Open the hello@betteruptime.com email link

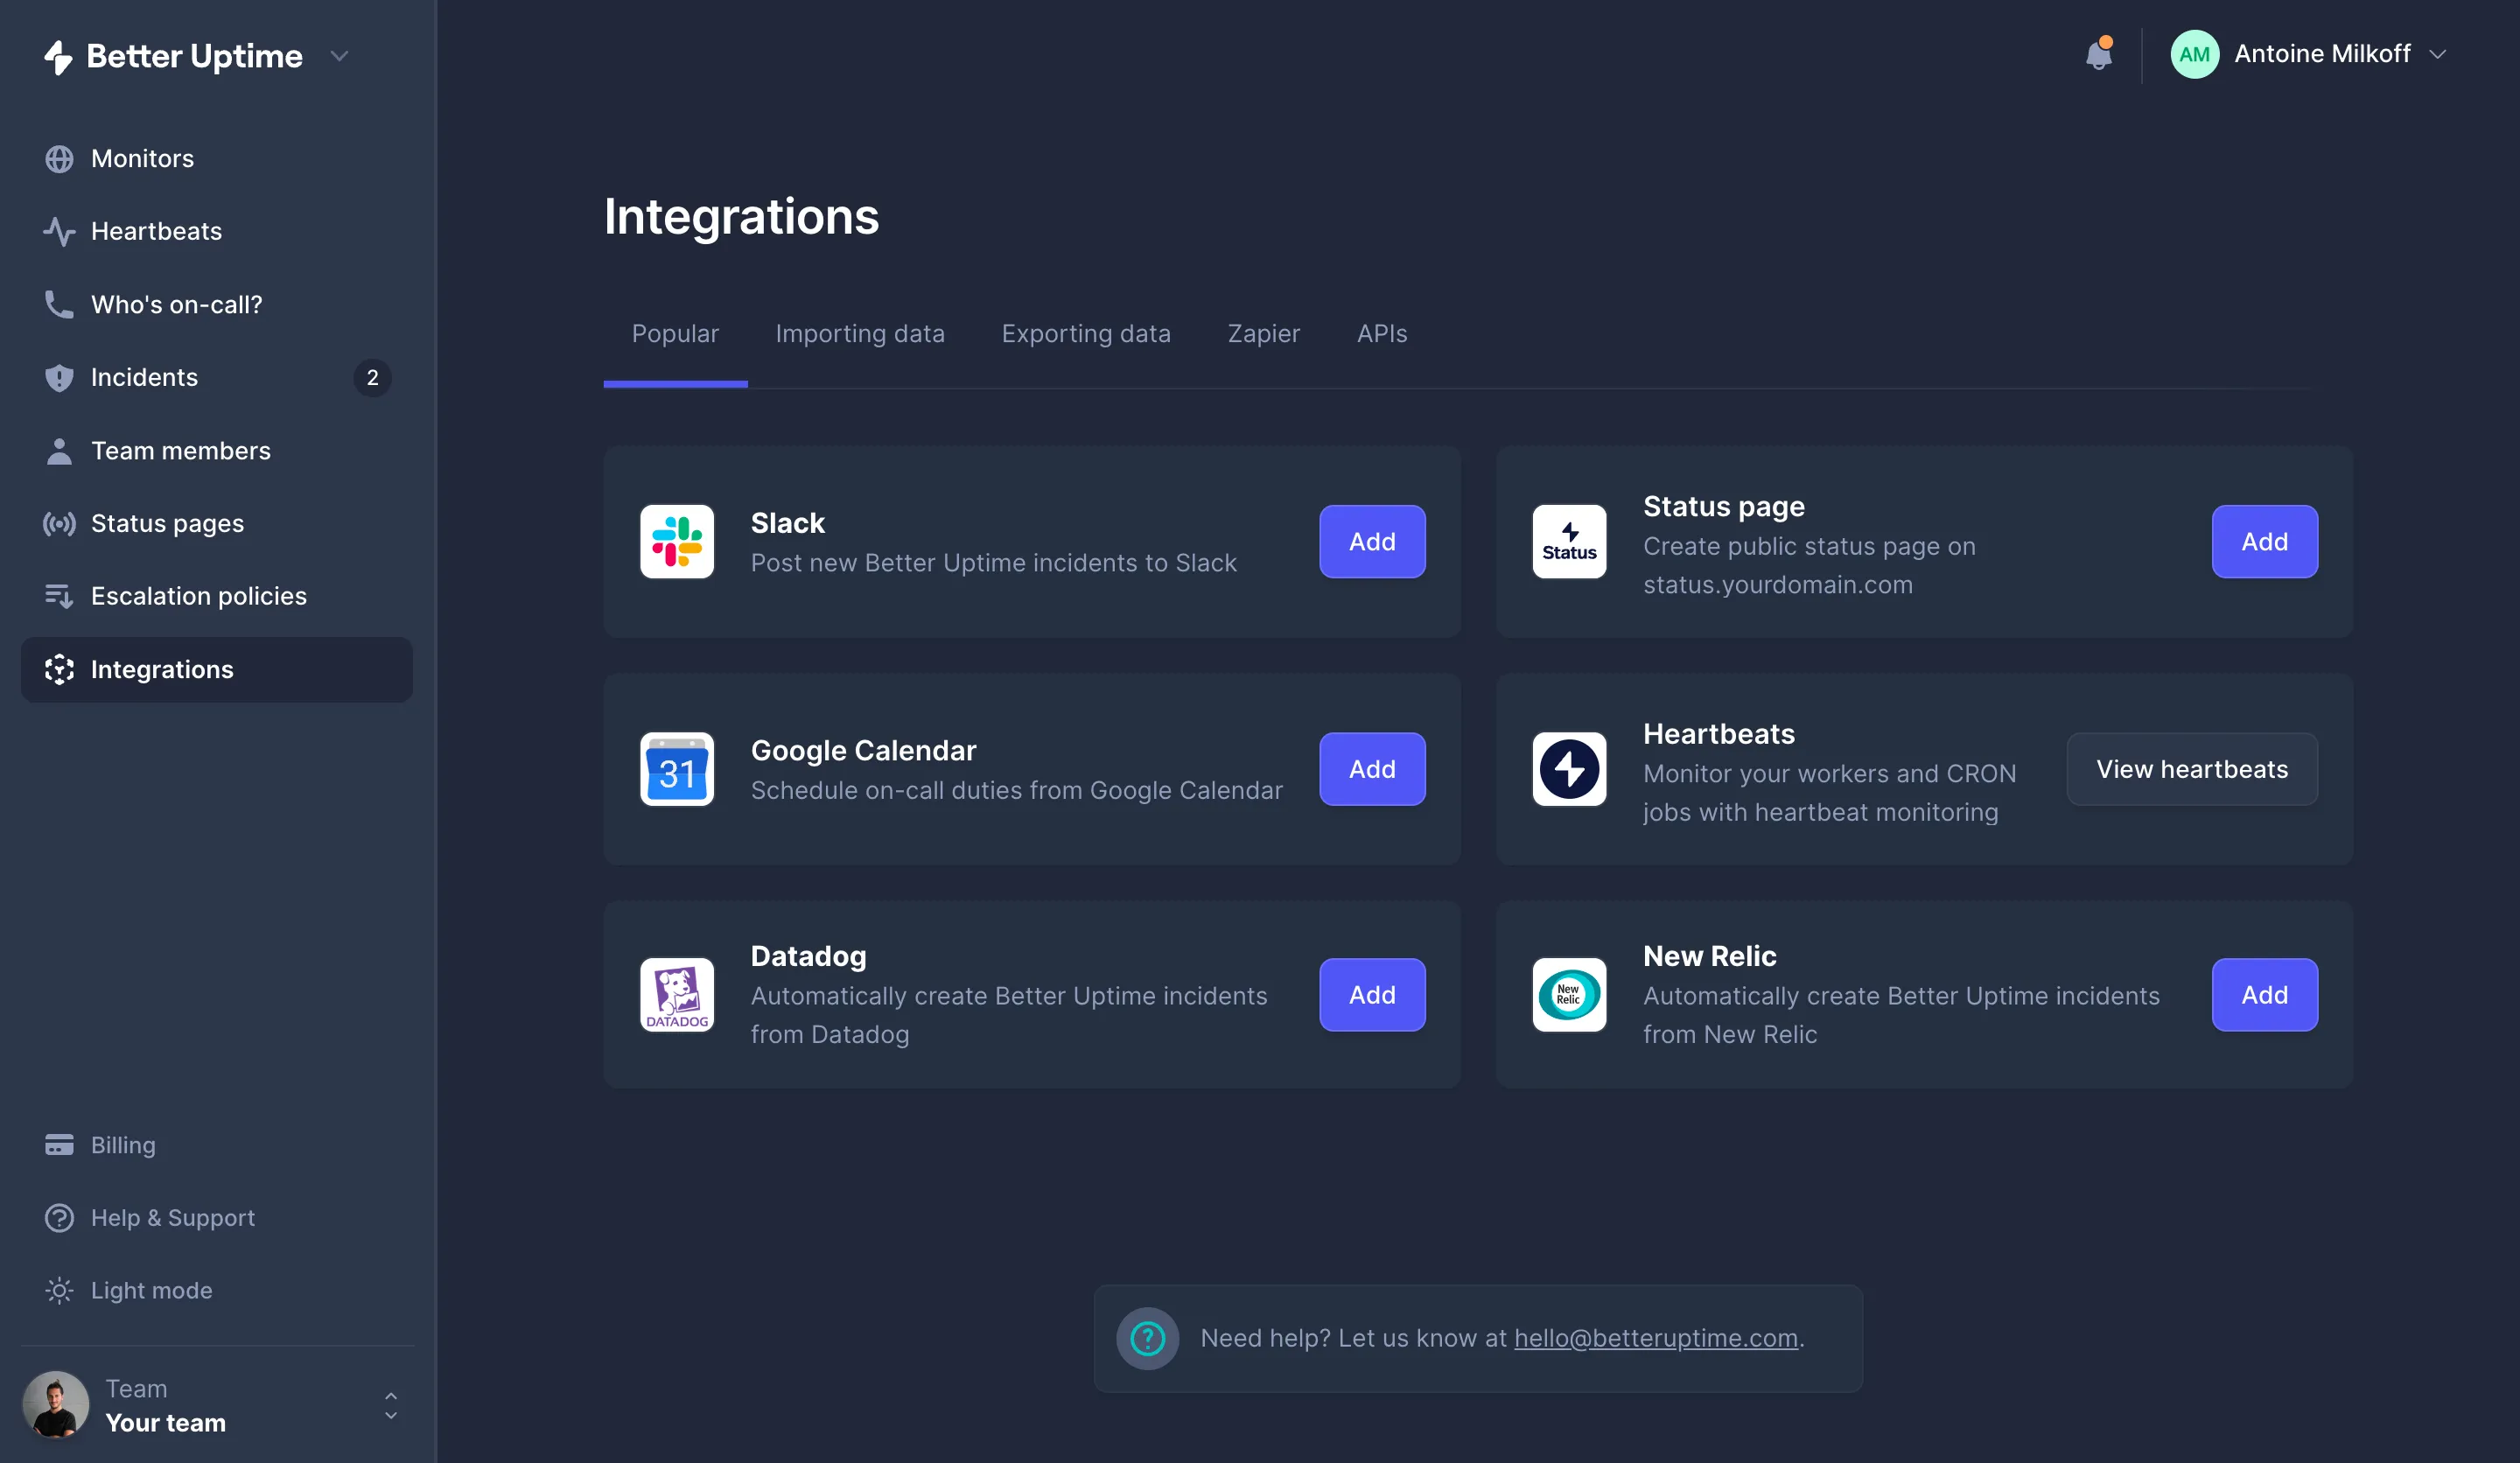point(1655,1338)
